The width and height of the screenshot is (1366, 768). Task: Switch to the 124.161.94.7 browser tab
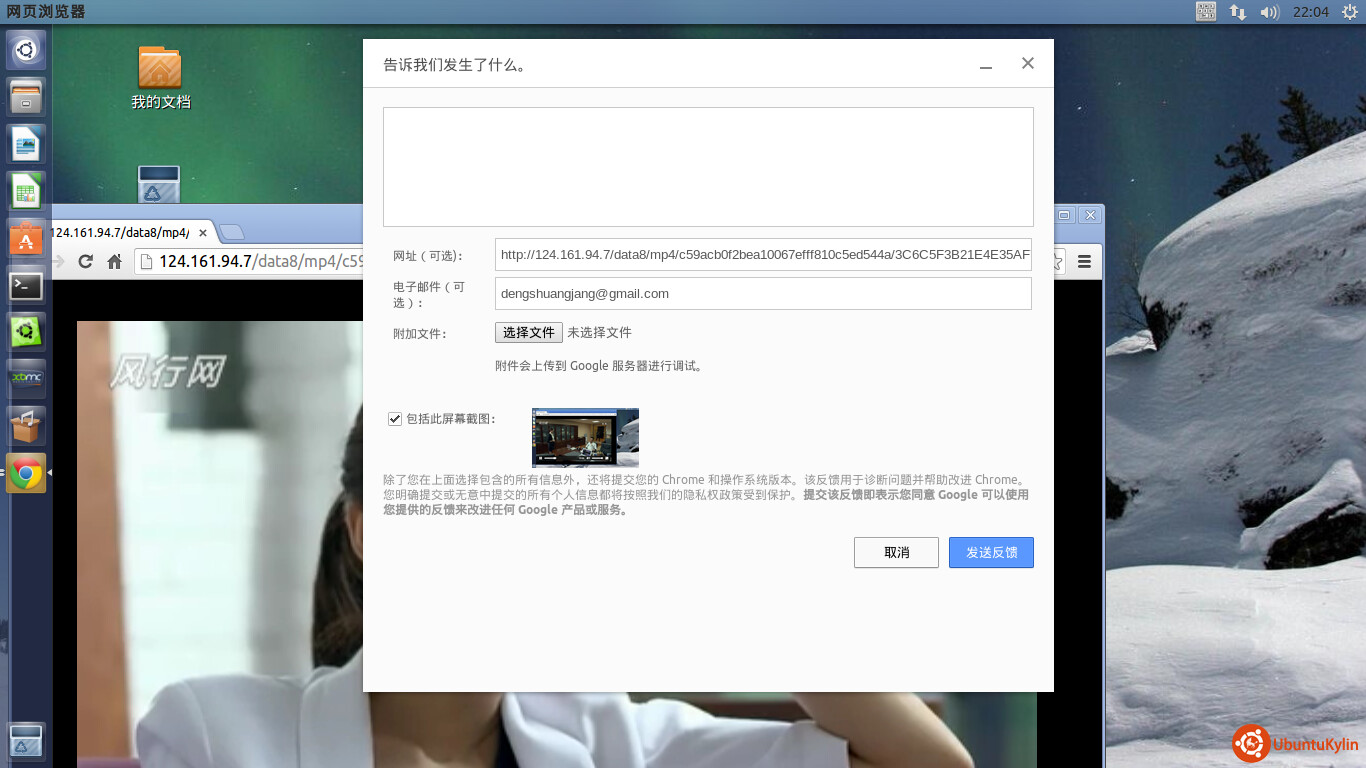[120, 233]
